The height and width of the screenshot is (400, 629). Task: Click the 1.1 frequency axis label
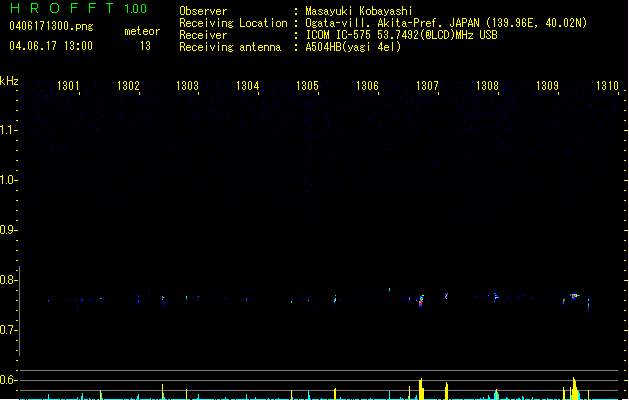click(x=7, y=130)
